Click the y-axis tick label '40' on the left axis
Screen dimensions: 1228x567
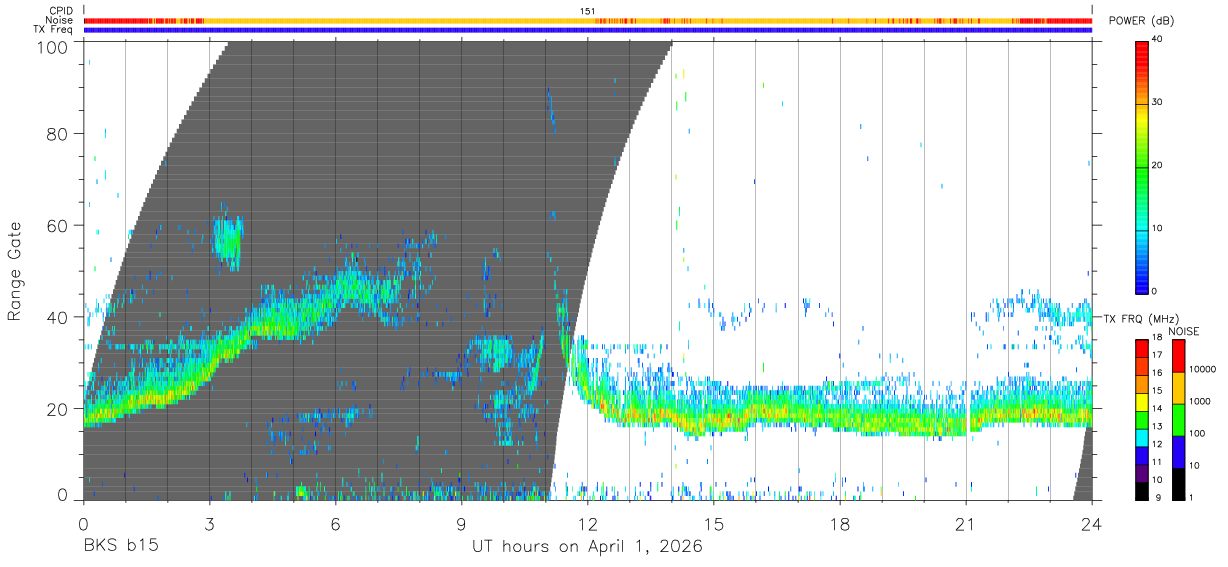pos(58,317)
